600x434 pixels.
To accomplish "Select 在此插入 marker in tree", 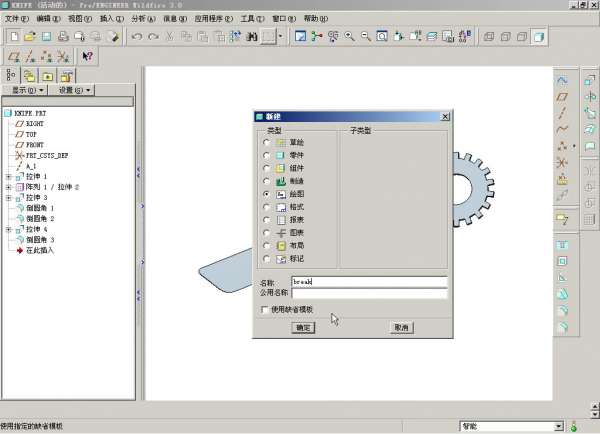I will [36, 250].
